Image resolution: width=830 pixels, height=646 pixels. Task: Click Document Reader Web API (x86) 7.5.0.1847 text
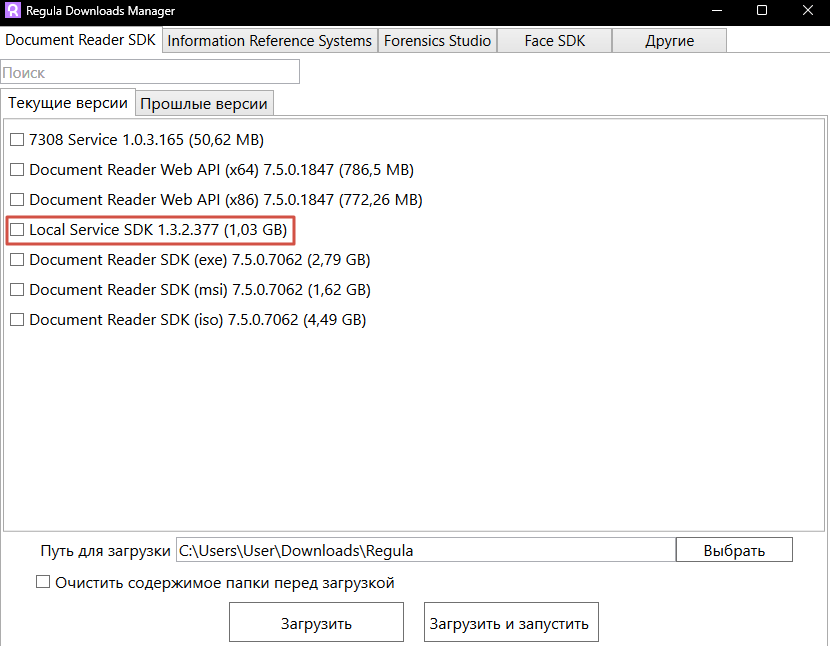coord(182,200)
